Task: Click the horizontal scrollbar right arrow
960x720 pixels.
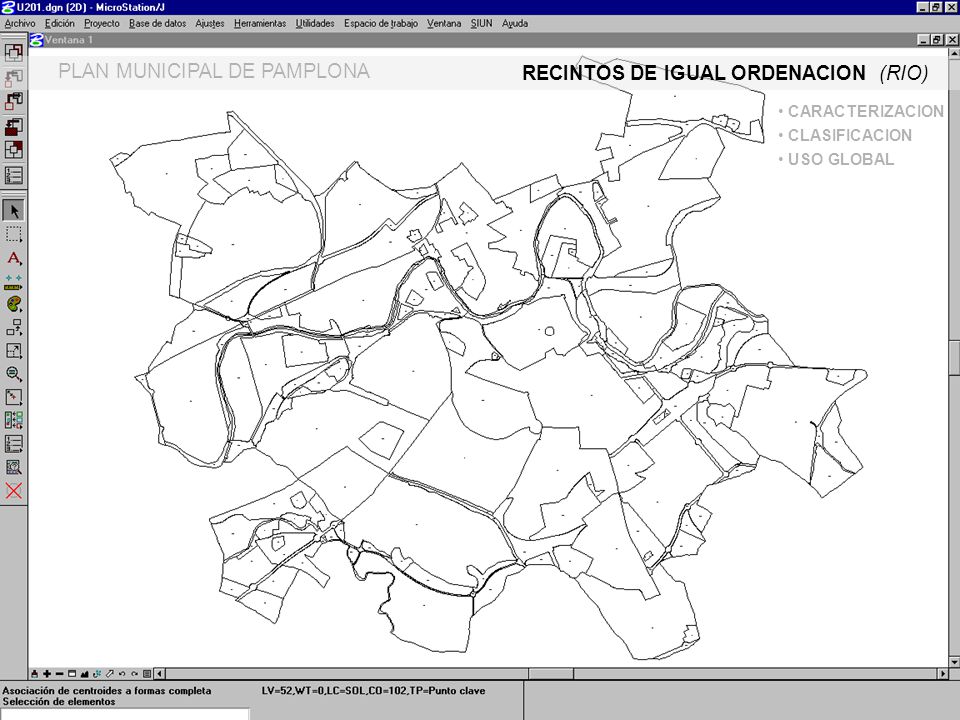Action: click(x=943, y=673)
